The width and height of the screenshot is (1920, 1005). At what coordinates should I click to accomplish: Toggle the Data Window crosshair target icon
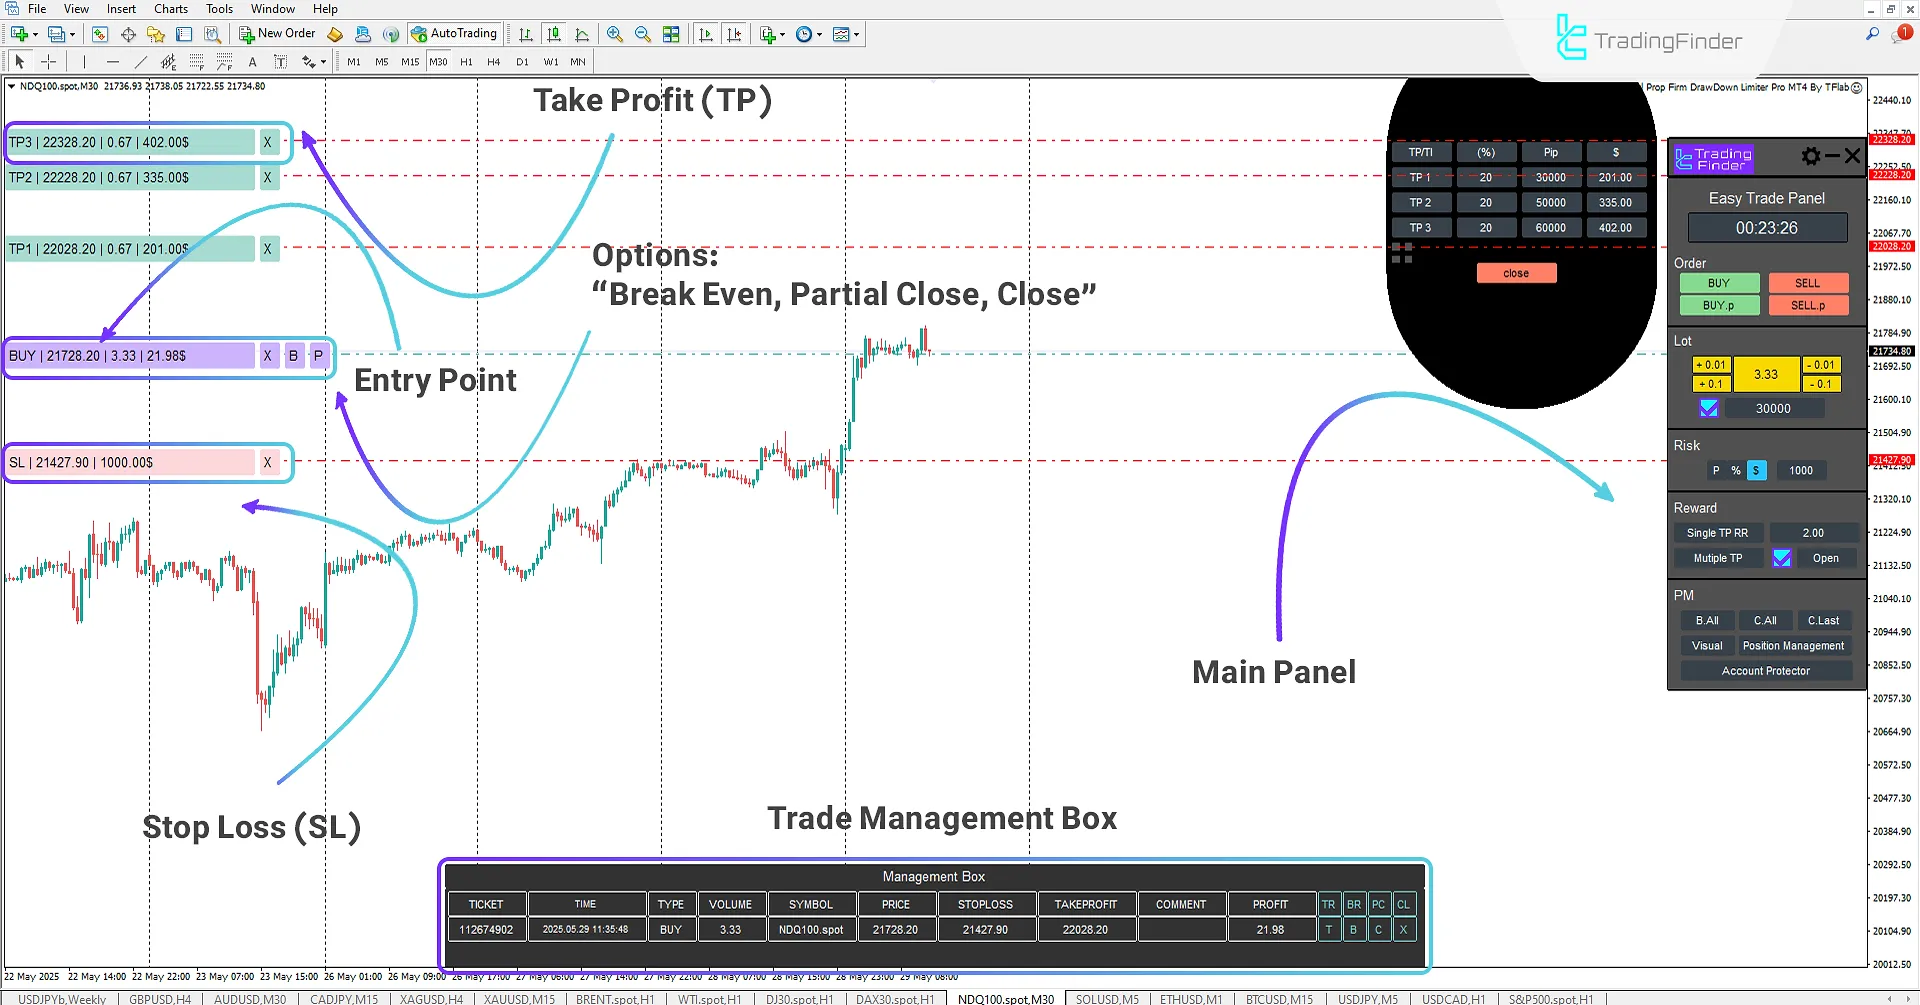(128, 34)
